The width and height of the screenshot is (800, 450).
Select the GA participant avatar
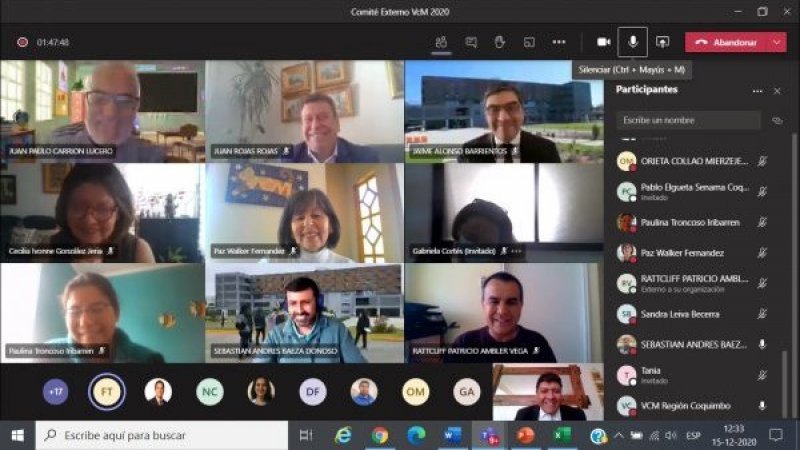pyautogui.click(x=467, y=392)
